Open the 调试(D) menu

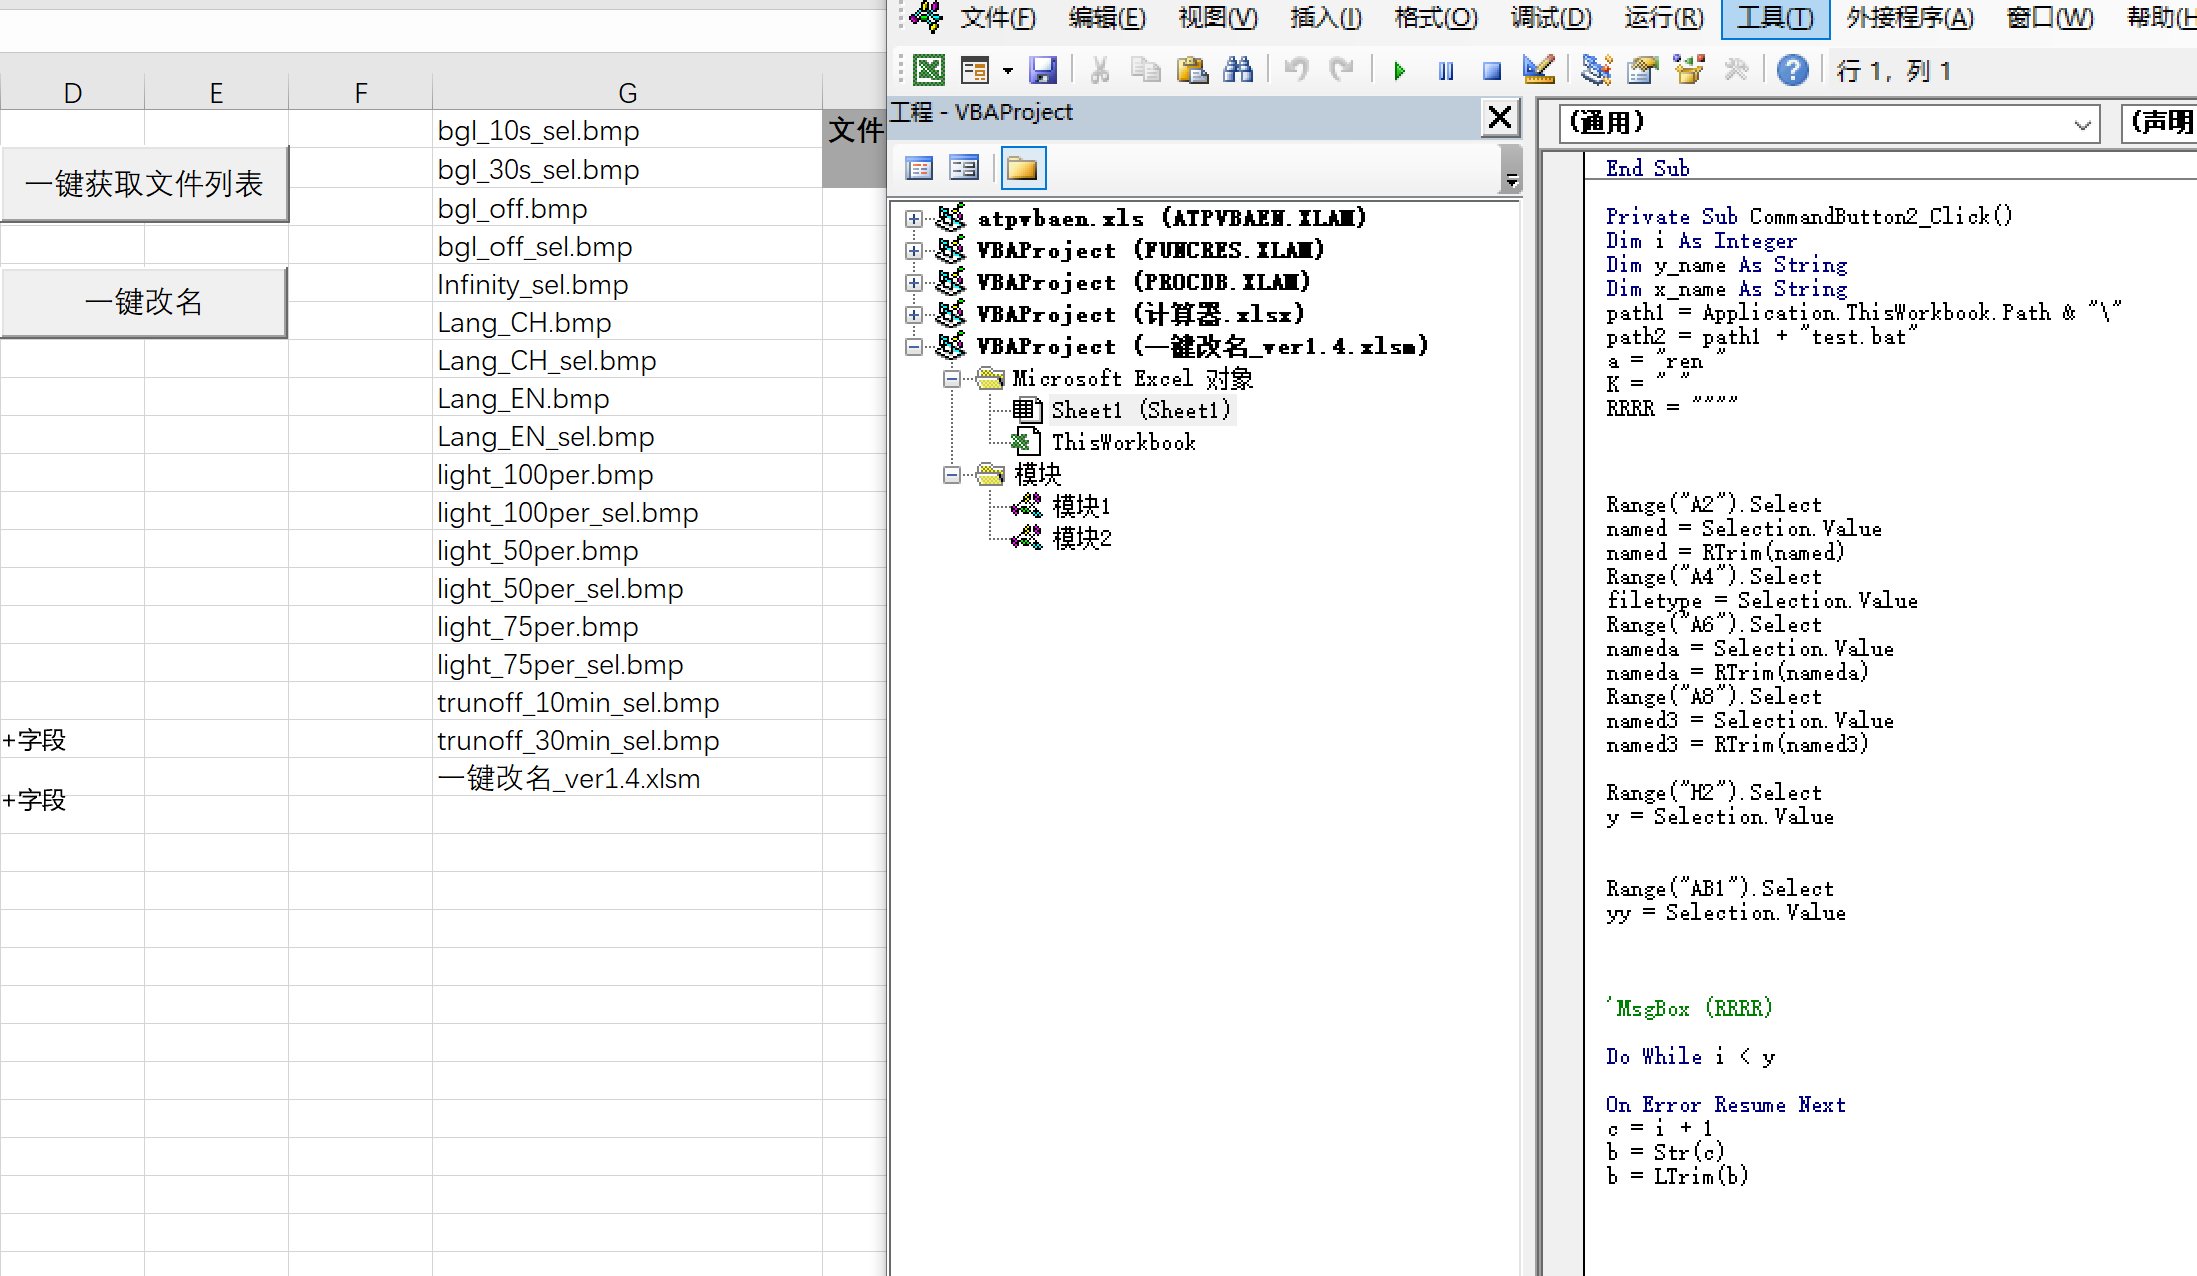click(x=1550, y=18)
